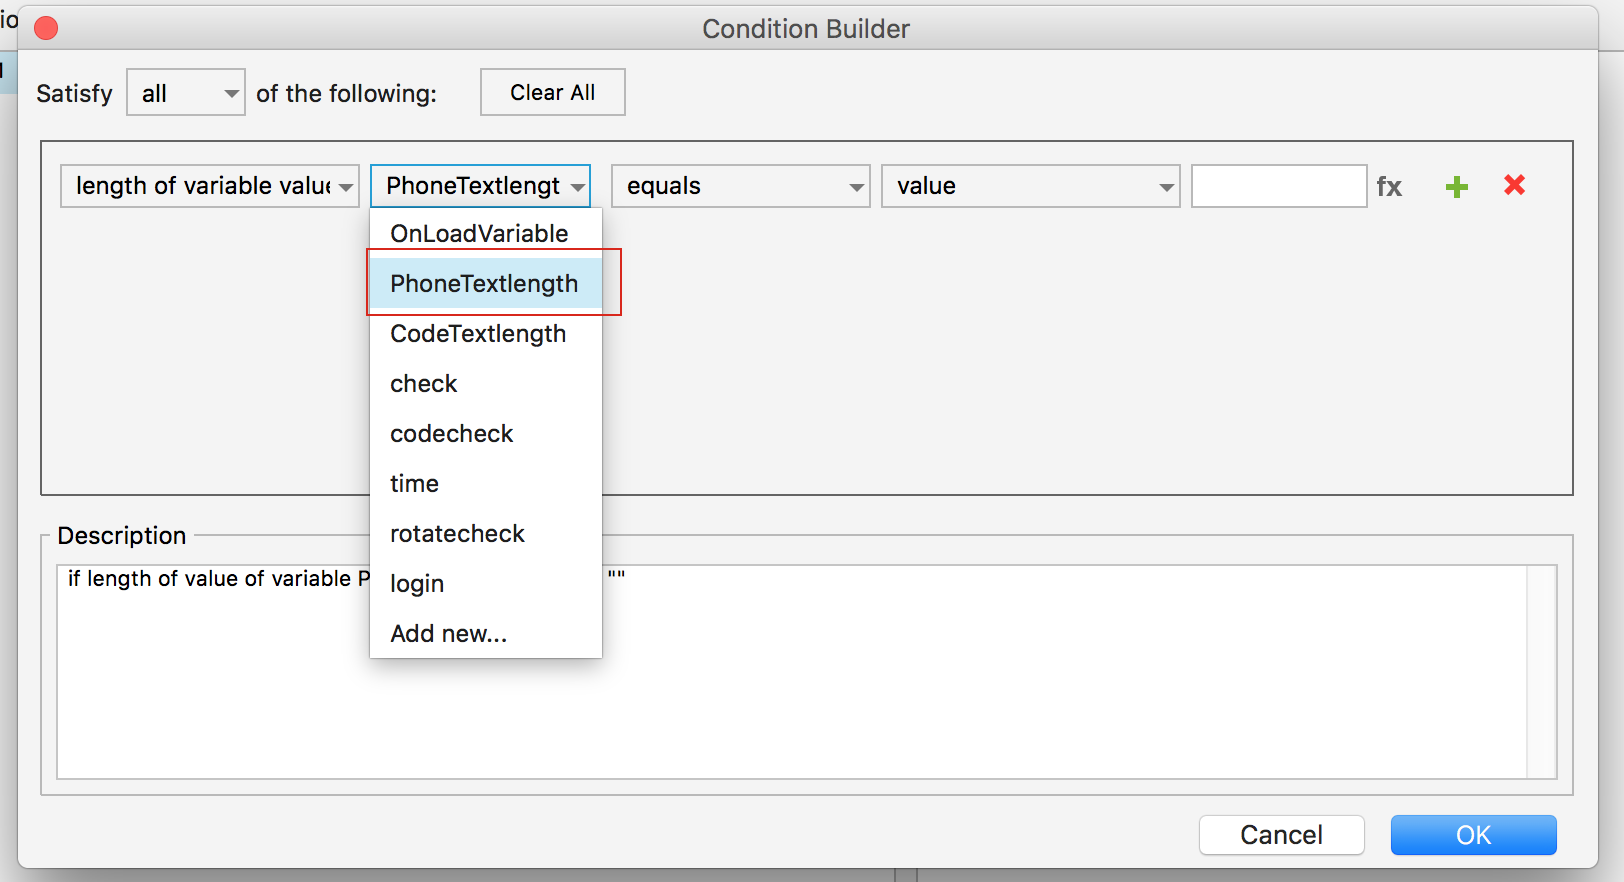The image size is (1624, 882).
Task: Choose Add new... variable option
Action: coord(449,634)
